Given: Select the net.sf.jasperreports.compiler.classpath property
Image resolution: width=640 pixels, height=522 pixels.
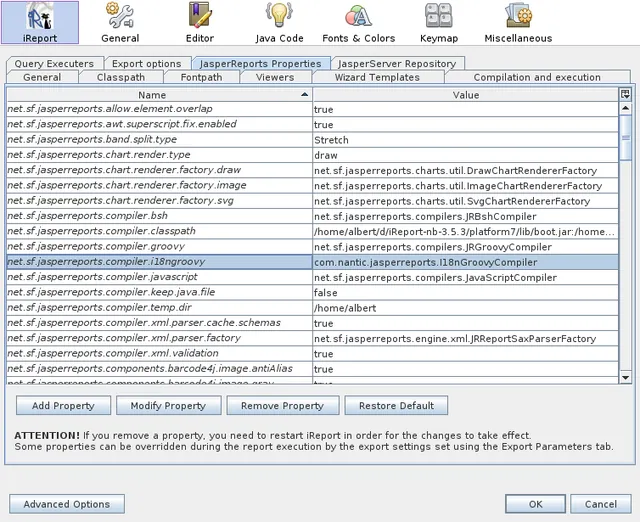Looking at the screenshot, I should (x=160, y=231).
